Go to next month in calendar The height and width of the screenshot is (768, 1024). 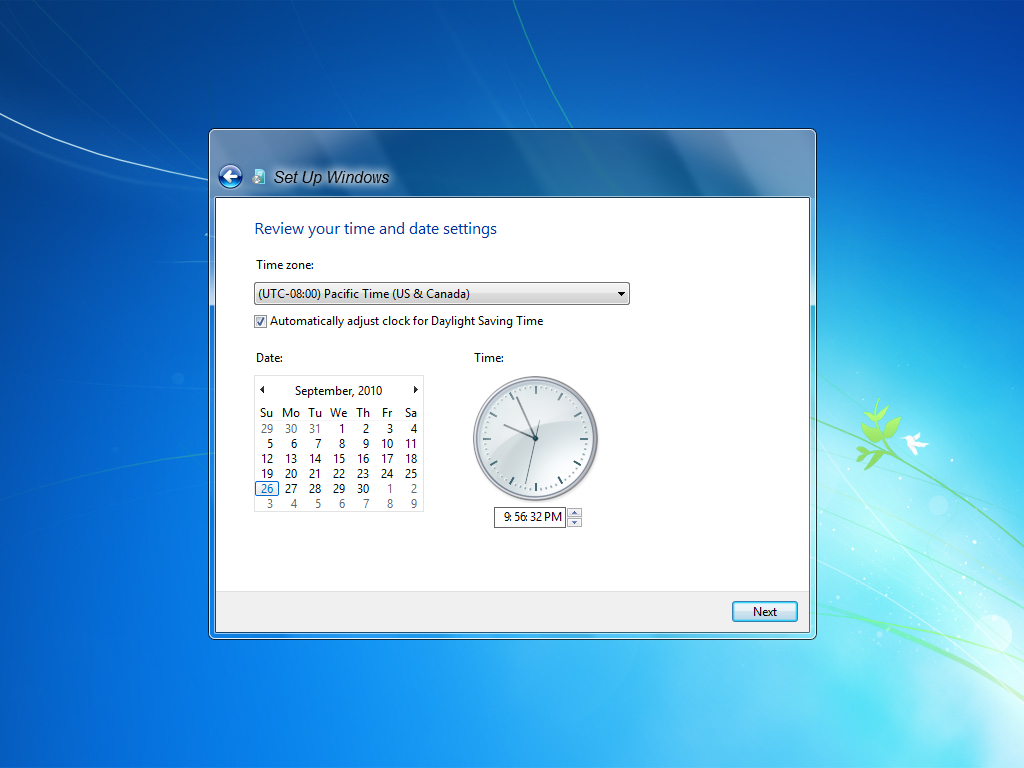click(x=415, y=390)
